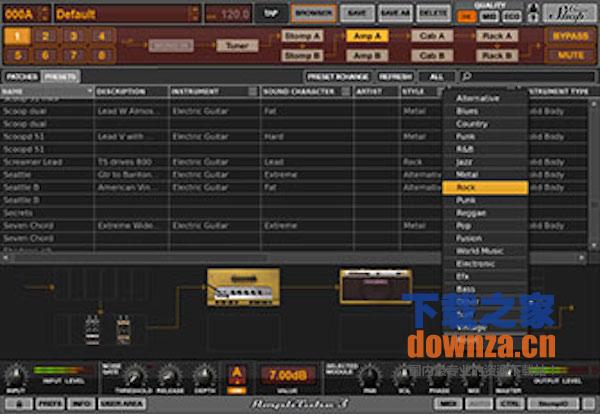Select the amp head thumbnail in signal chain
This screenshot has width=600, height=414.
243,287
